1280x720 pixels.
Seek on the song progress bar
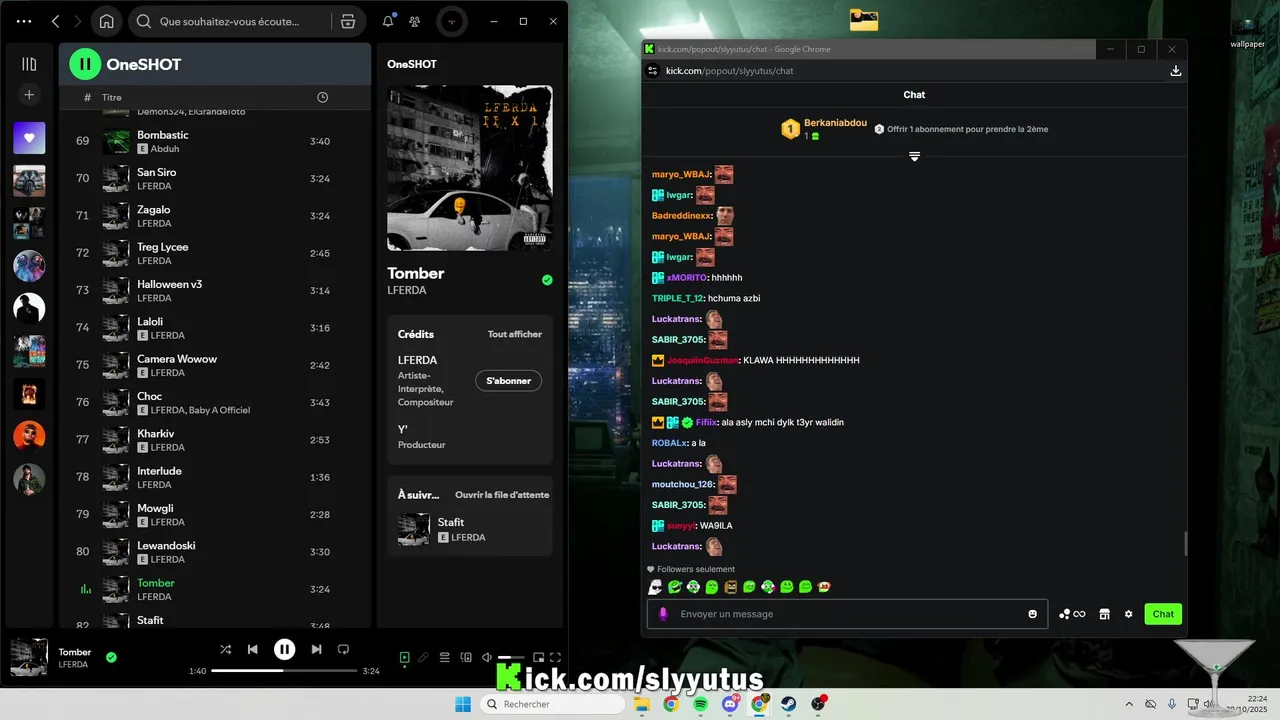point(285,671)
